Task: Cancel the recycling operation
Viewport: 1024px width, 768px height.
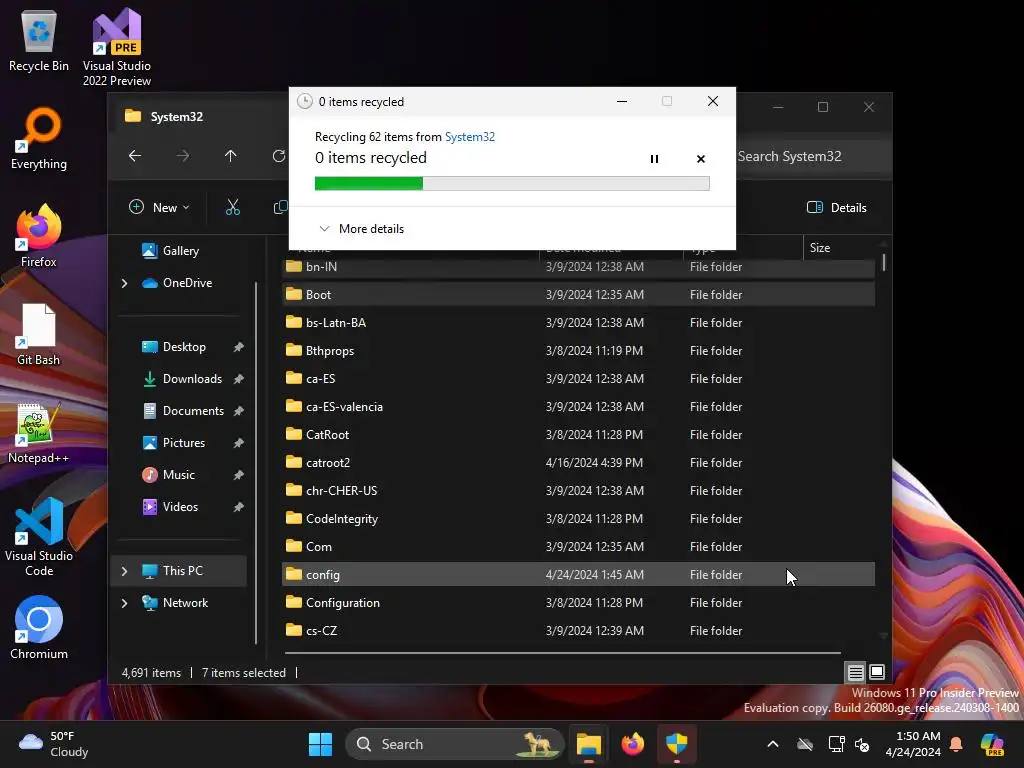Action: (x=701, y=159)
